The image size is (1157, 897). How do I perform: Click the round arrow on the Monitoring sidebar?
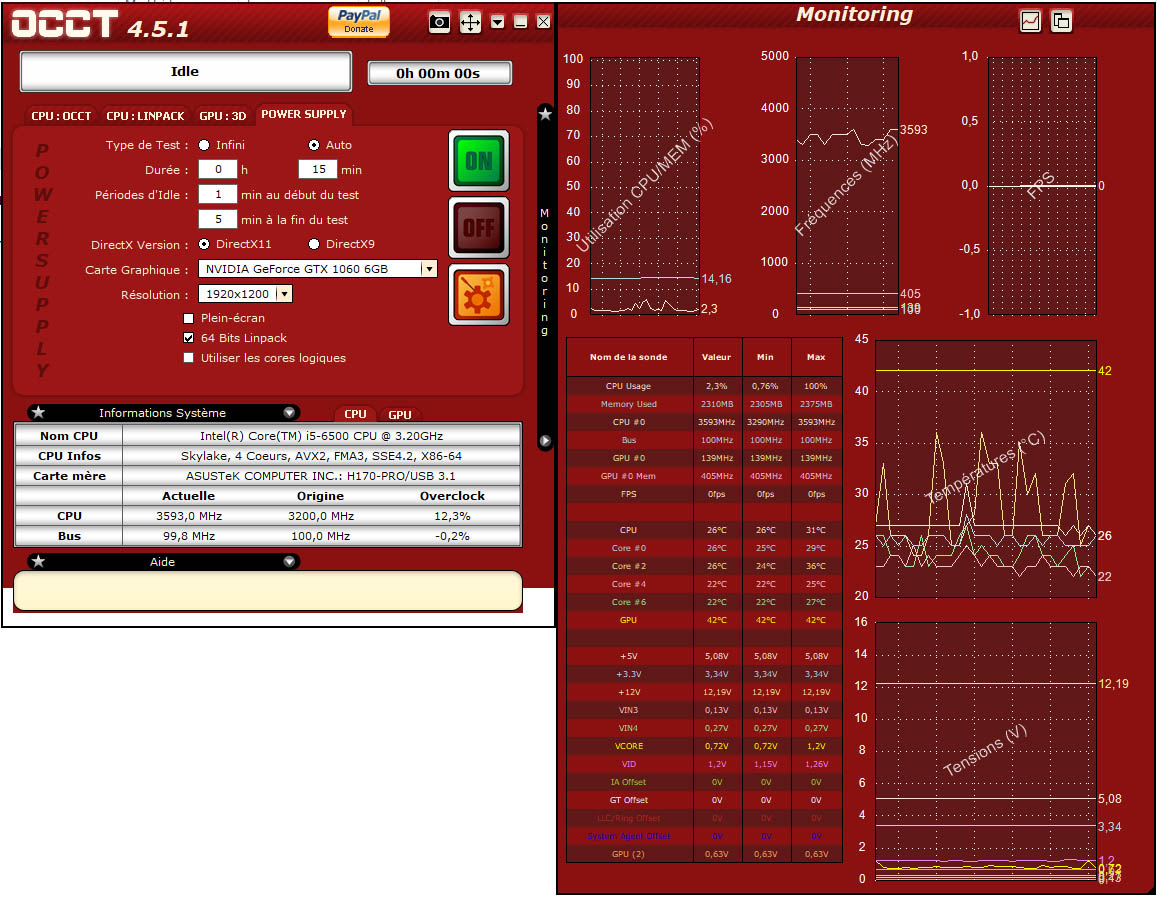[545, 441]
